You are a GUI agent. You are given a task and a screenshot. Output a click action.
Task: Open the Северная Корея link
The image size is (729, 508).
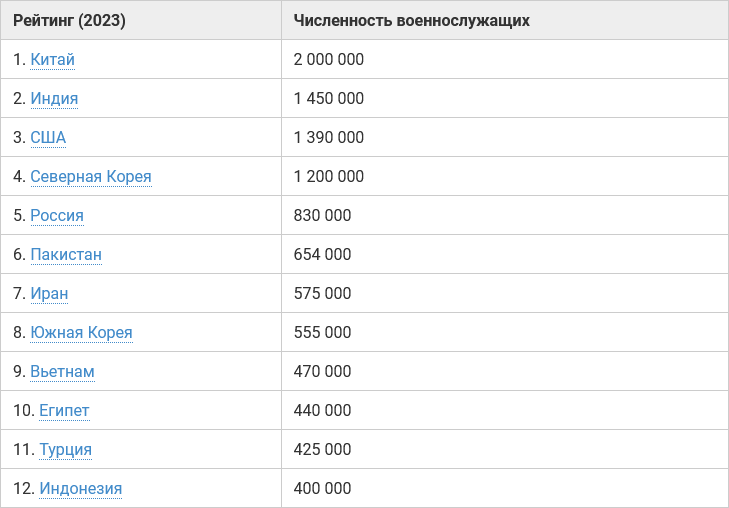[91, 177]
